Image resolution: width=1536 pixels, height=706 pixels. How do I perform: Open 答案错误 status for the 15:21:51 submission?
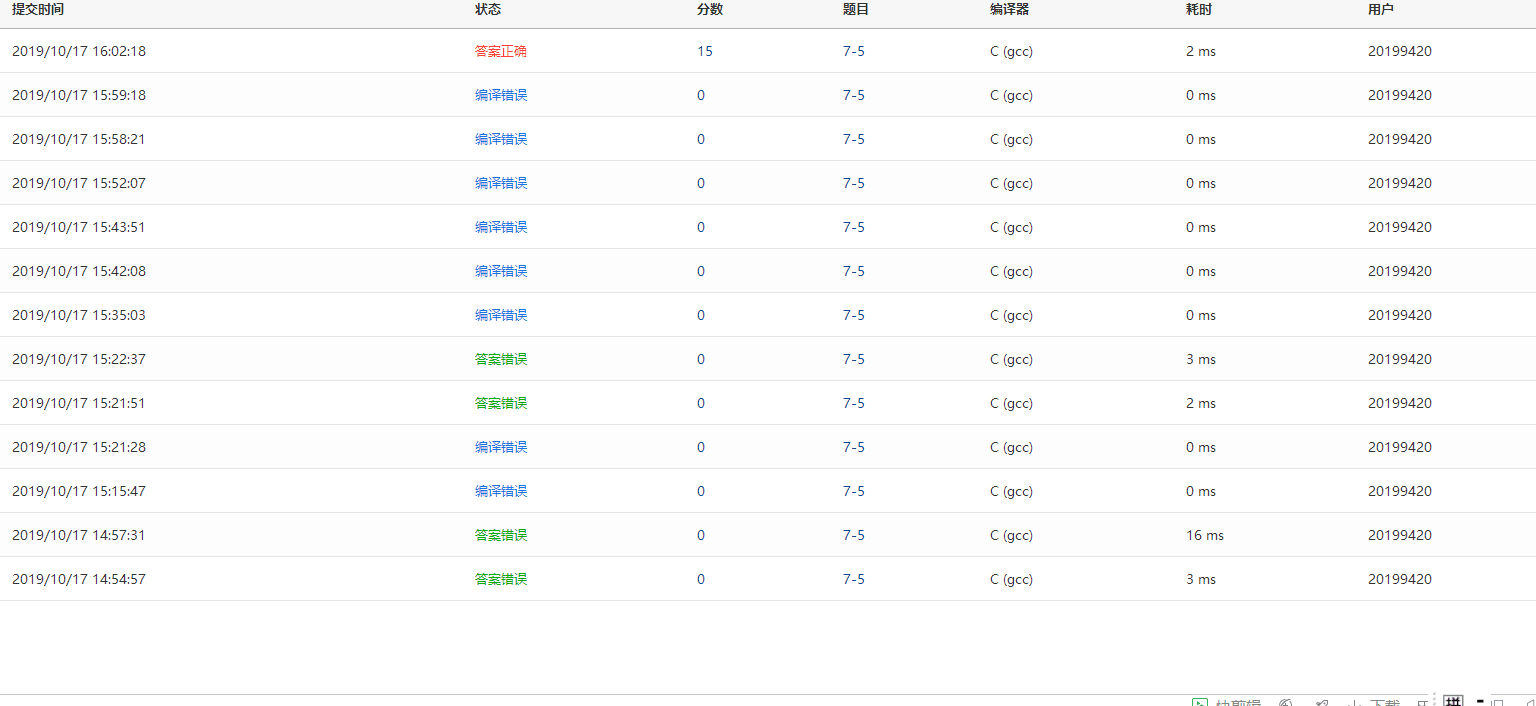click(x=501, y=403)
